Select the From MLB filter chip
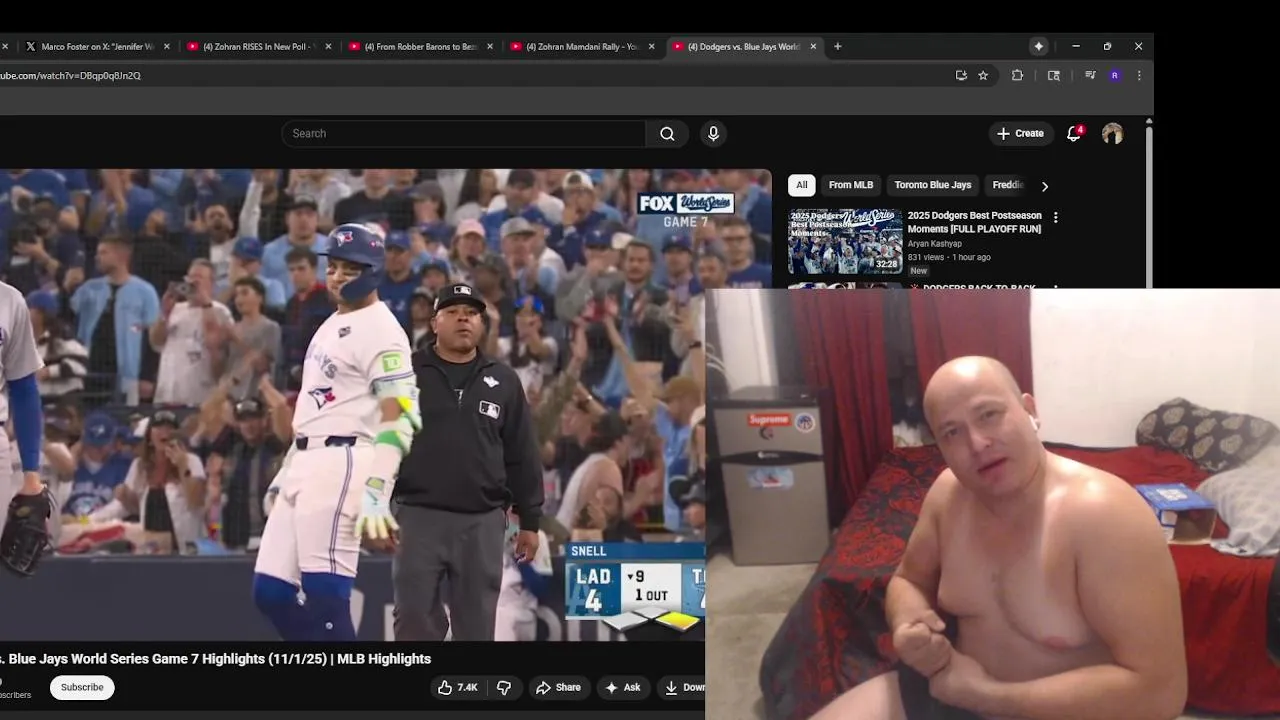 [x=851, y=185]
